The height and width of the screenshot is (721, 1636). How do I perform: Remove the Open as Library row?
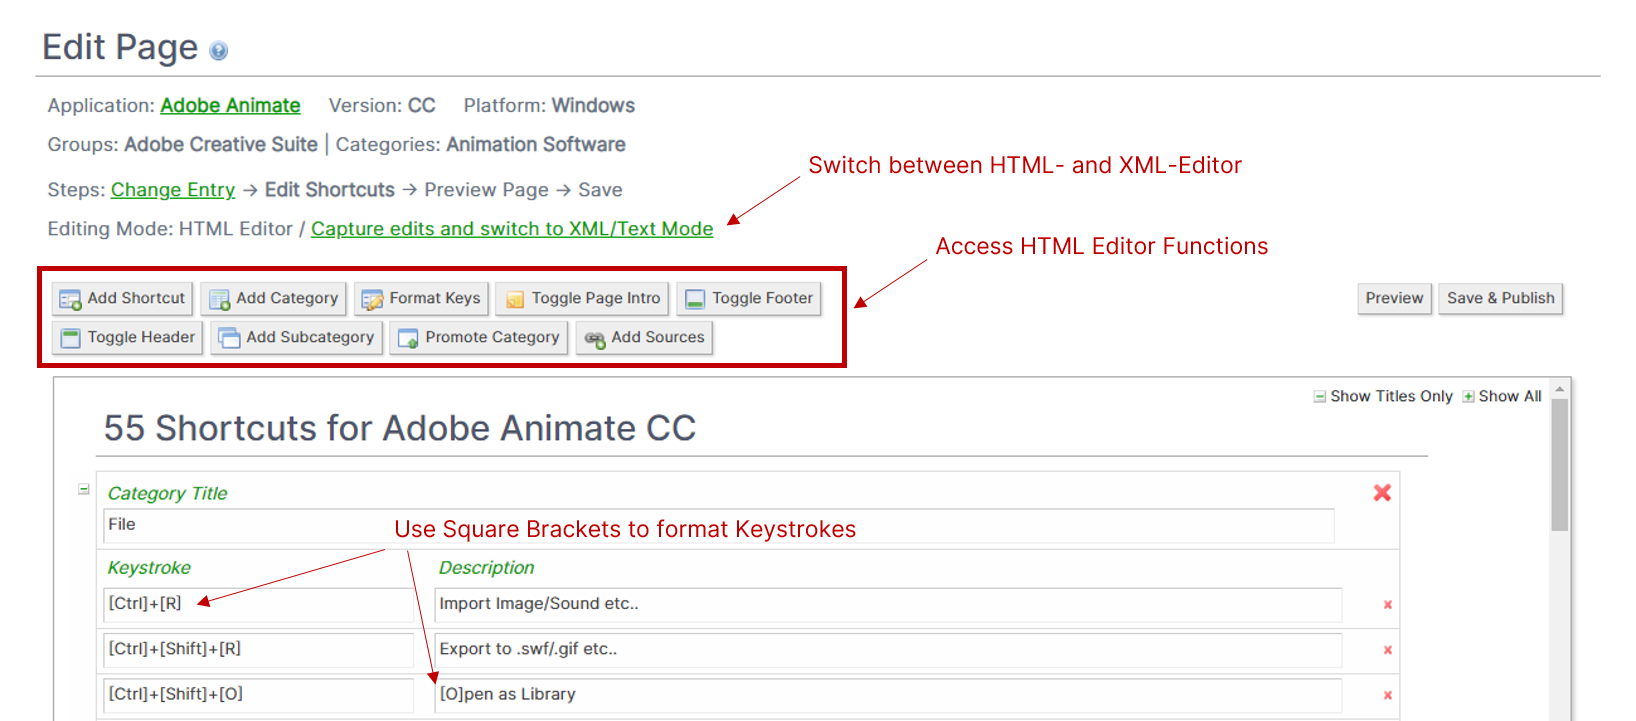click(x=1388, y=695)
